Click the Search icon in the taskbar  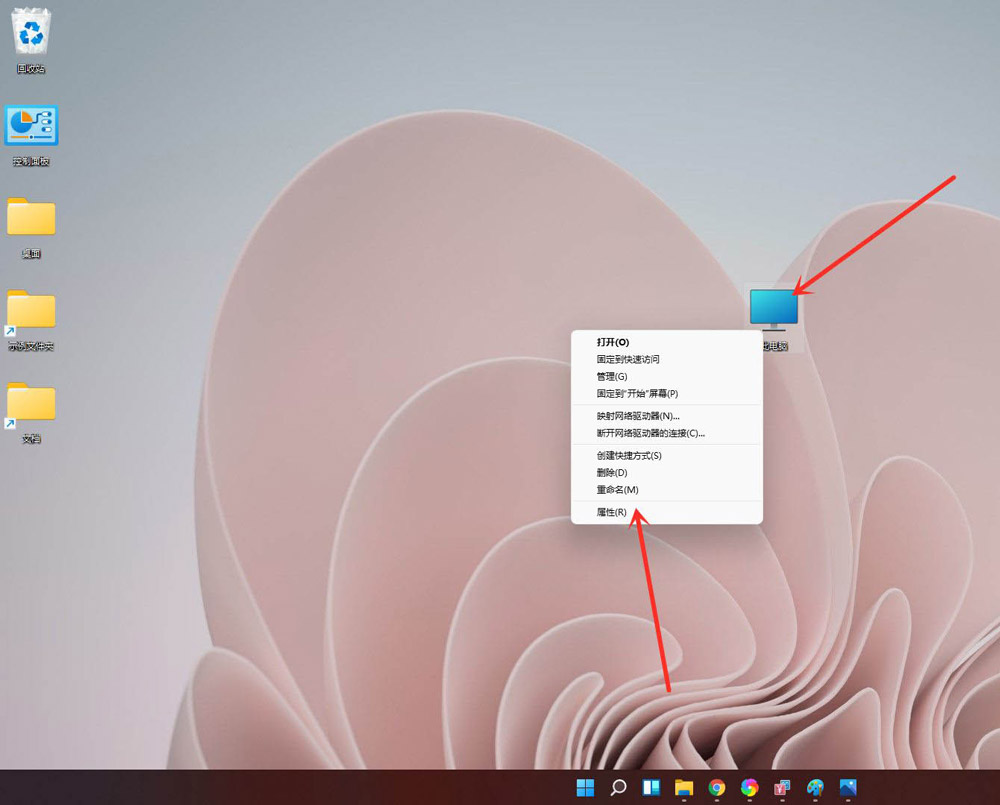click(618, 789)
